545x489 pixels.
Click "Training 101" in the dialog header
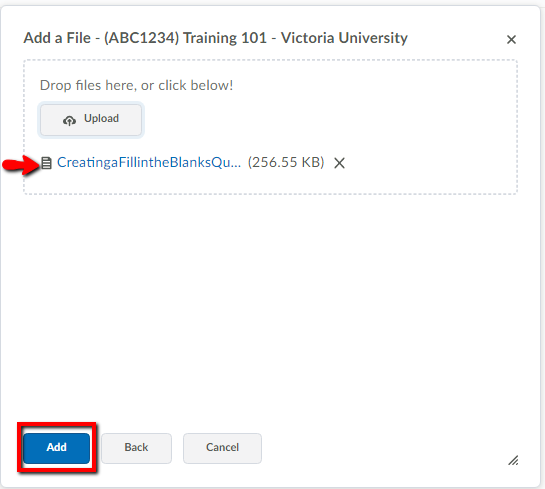(x=225, y=38)
